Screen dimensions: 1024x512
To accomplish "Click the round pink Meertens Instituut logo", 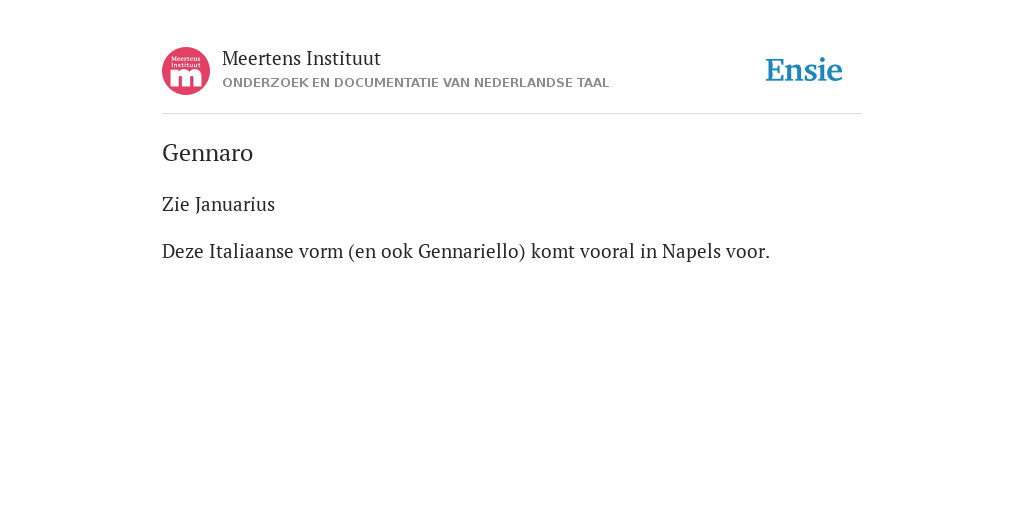I will point(186,71).
